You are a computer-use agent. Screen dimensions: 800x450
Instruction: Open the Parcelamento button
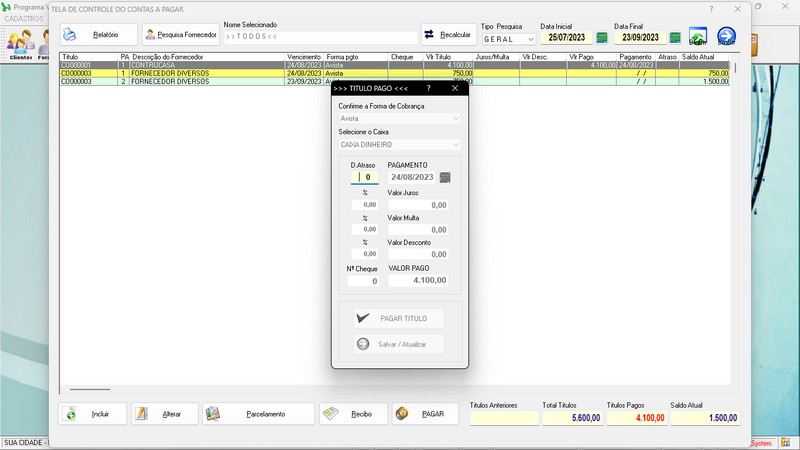(259, 414)
